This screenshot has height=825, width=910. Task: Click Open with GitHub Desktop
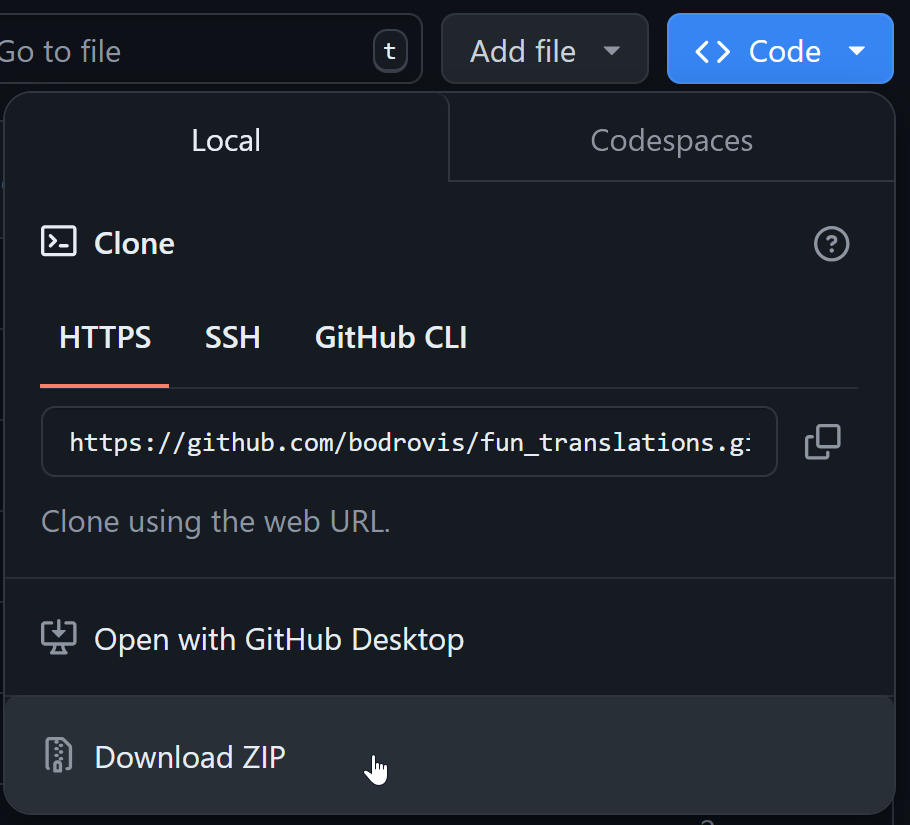278,639
